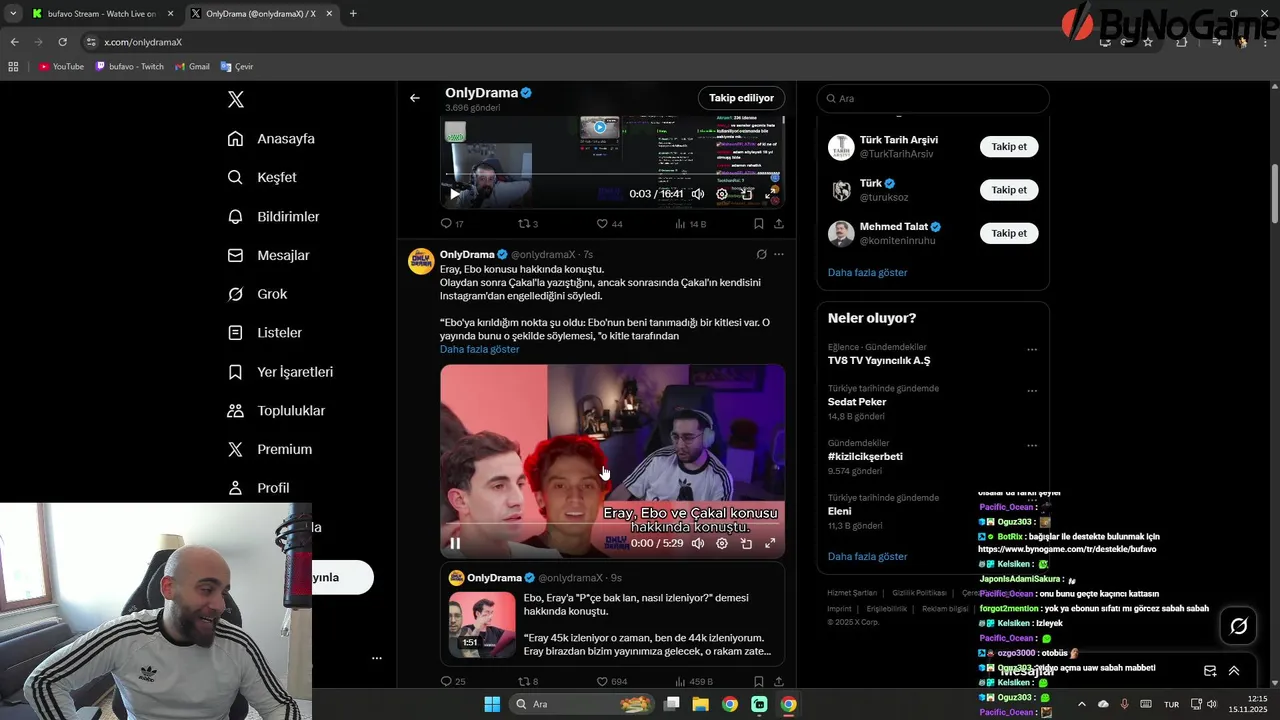This screenshot has width=1280, height=720.
Task: Open Topluluklar communities
Action: point(276,410)
